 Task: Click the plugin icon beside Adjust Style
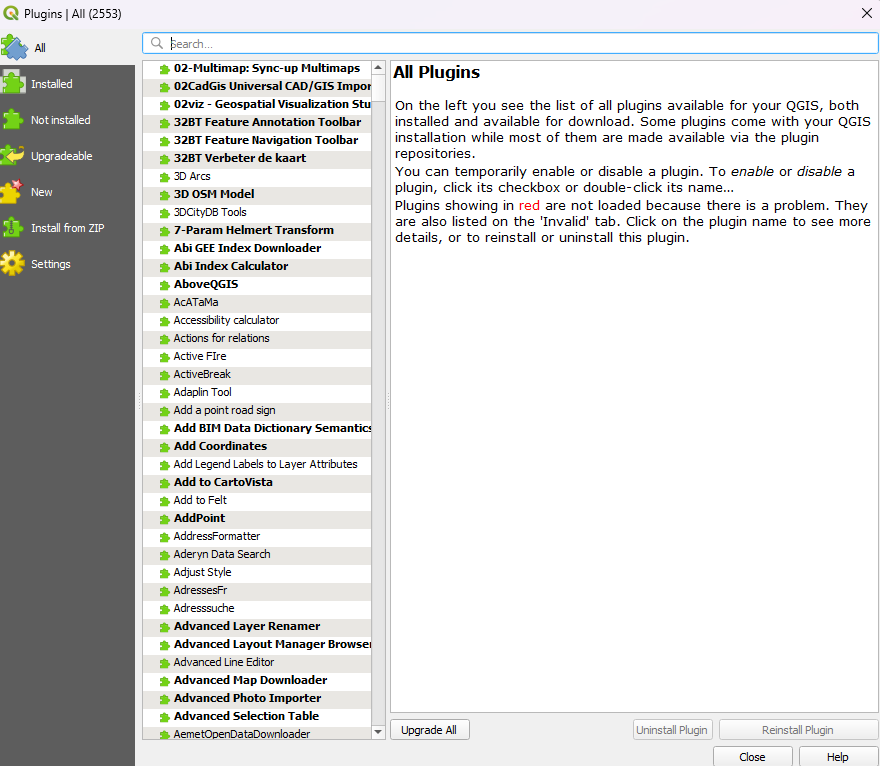164,573
